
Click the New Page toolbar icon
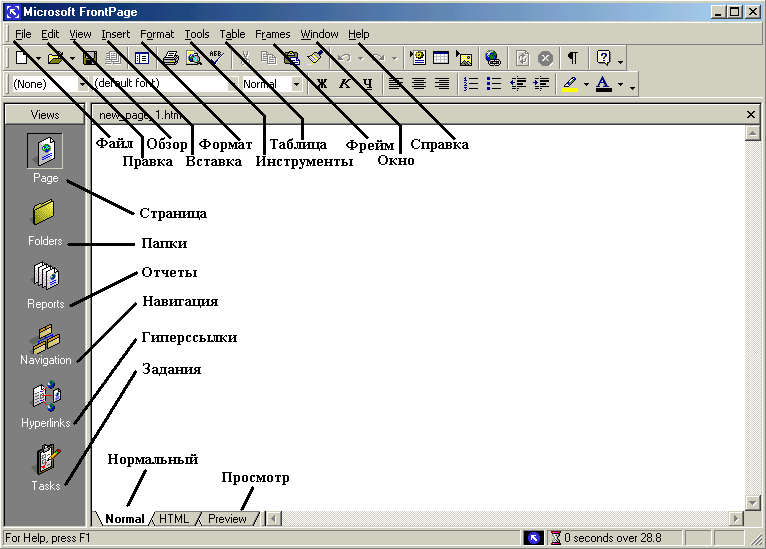click(21, 58)
